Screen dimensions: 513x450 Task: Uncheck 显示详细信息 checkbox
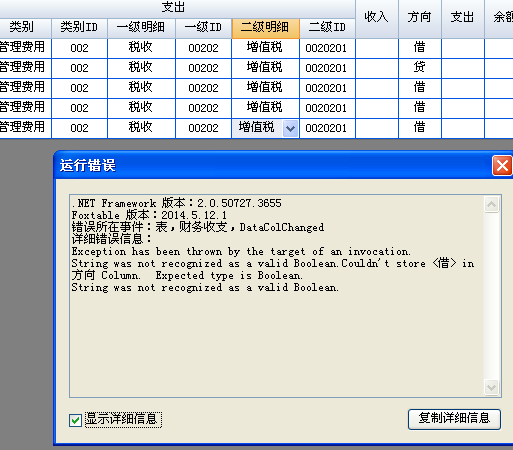pyautogui.click(x=75, y=420)
